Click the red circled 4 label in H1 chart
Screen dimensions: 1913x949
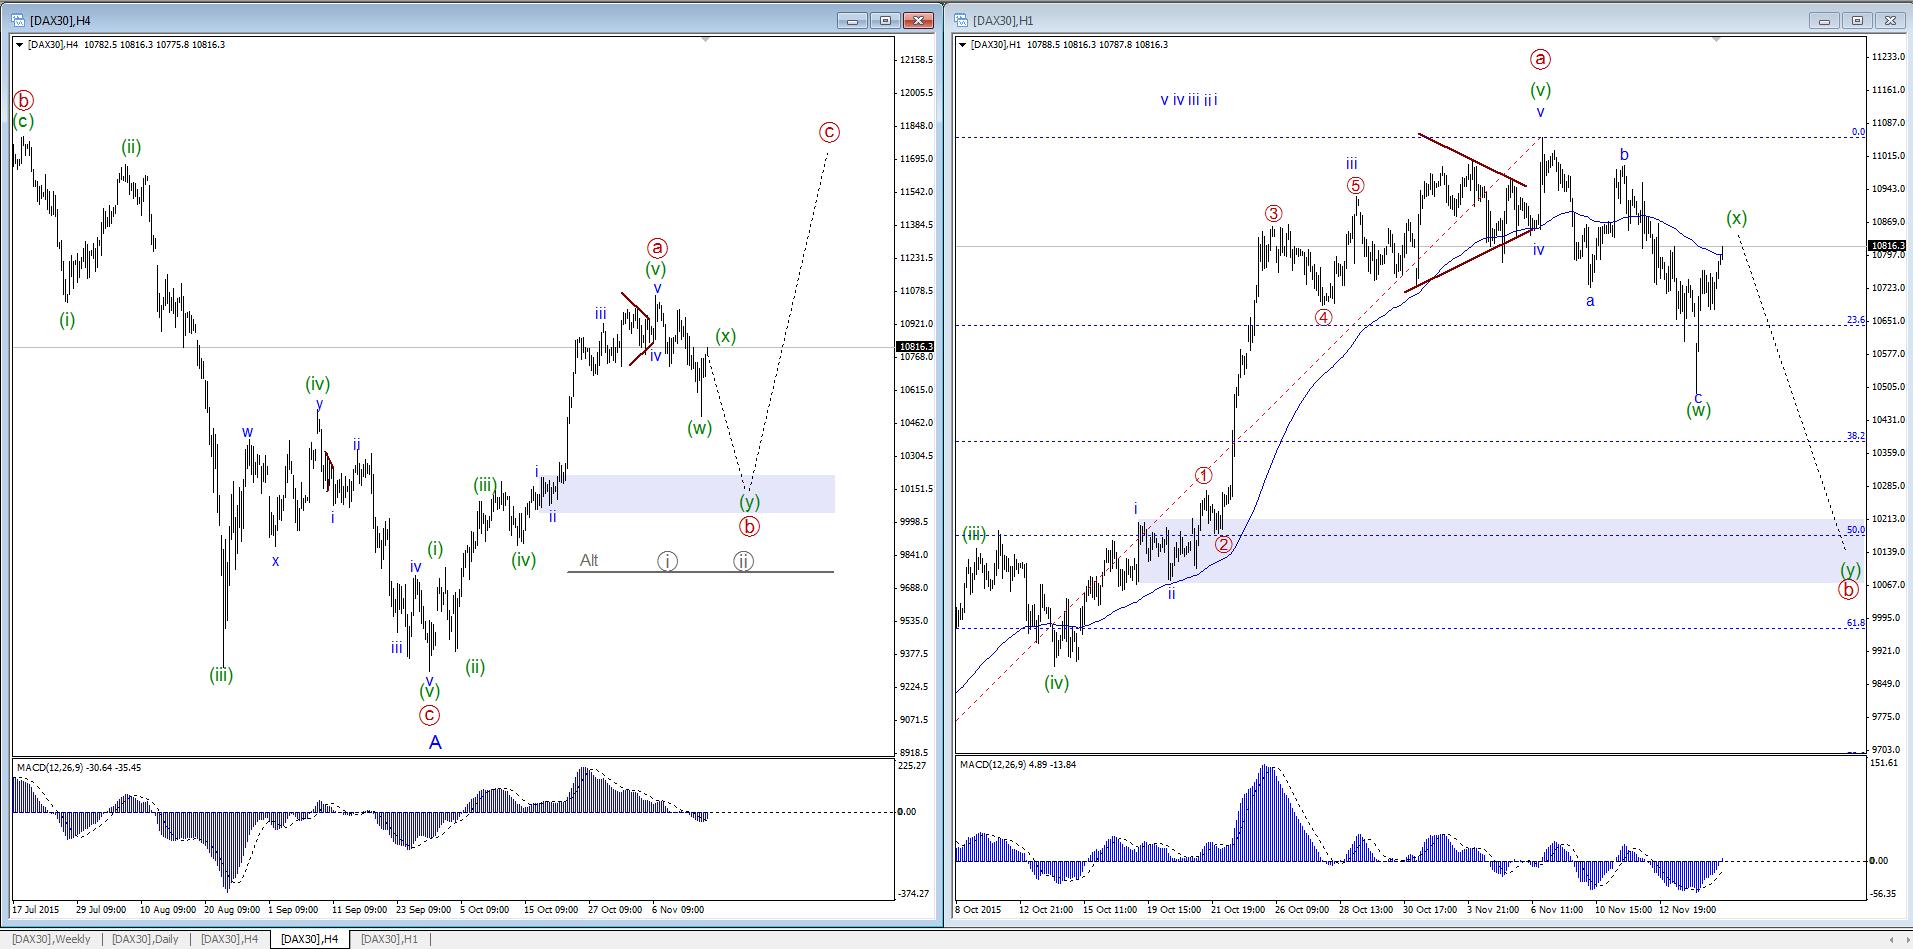[1323, 317]
